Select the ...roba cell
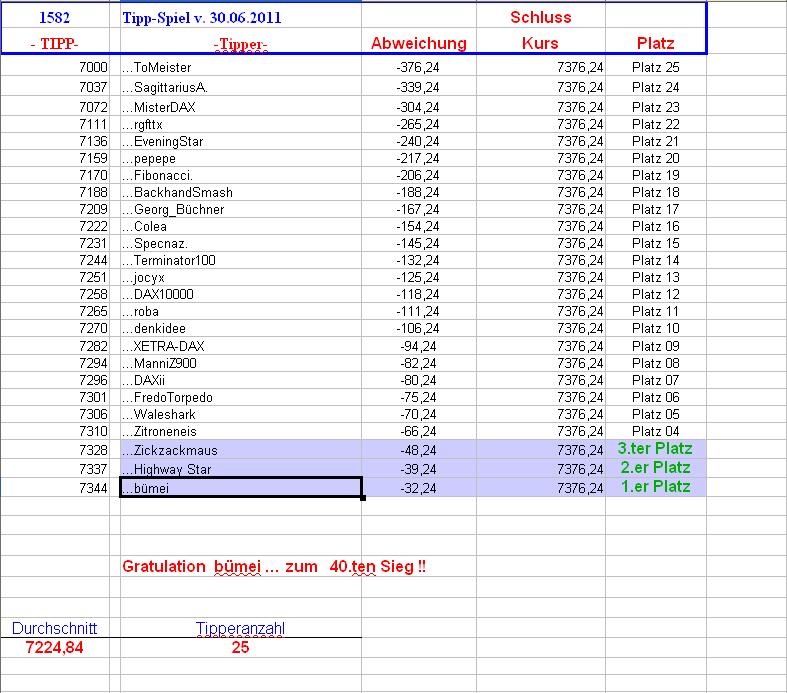Image resolution: width=787 pixels, height=693 pixels. 240,312
